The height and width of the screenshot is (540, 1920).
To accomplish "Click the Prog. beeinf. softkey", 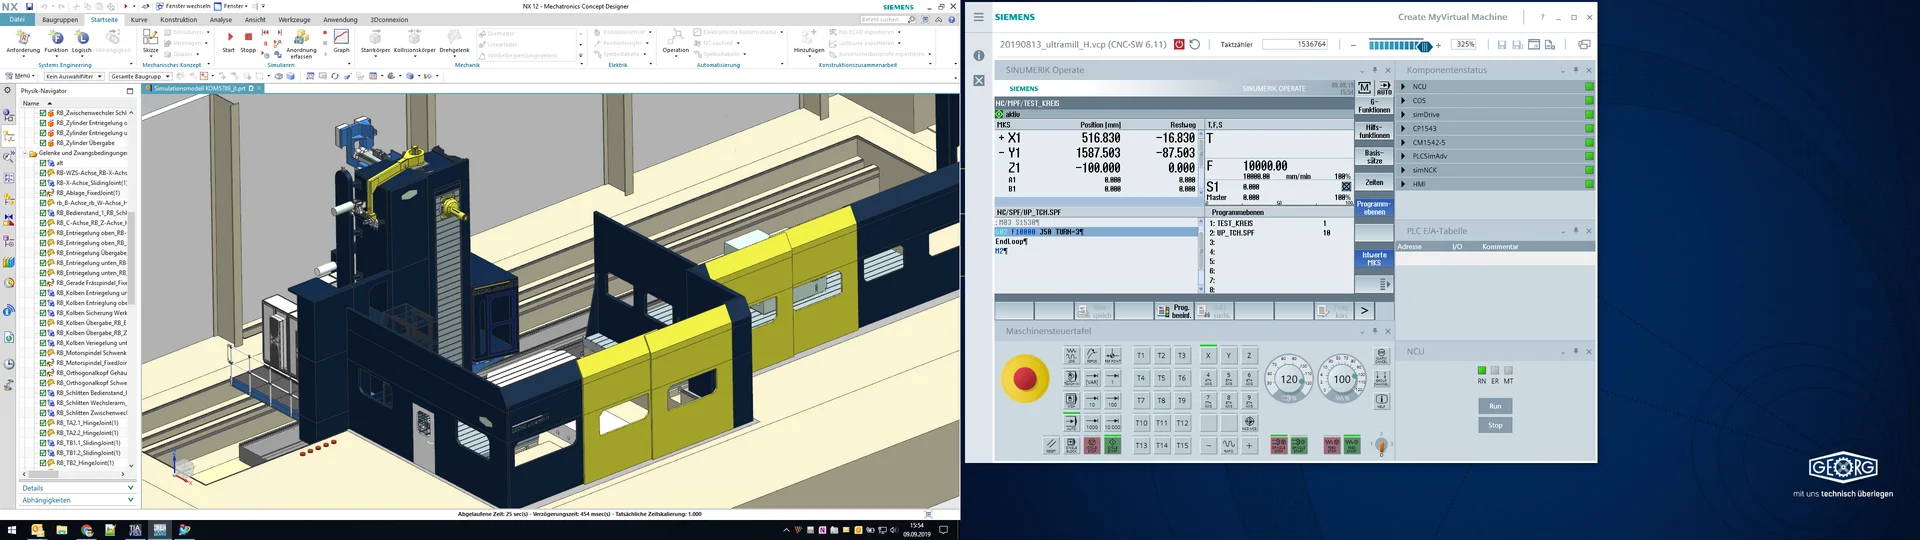I will (1174, 312).
